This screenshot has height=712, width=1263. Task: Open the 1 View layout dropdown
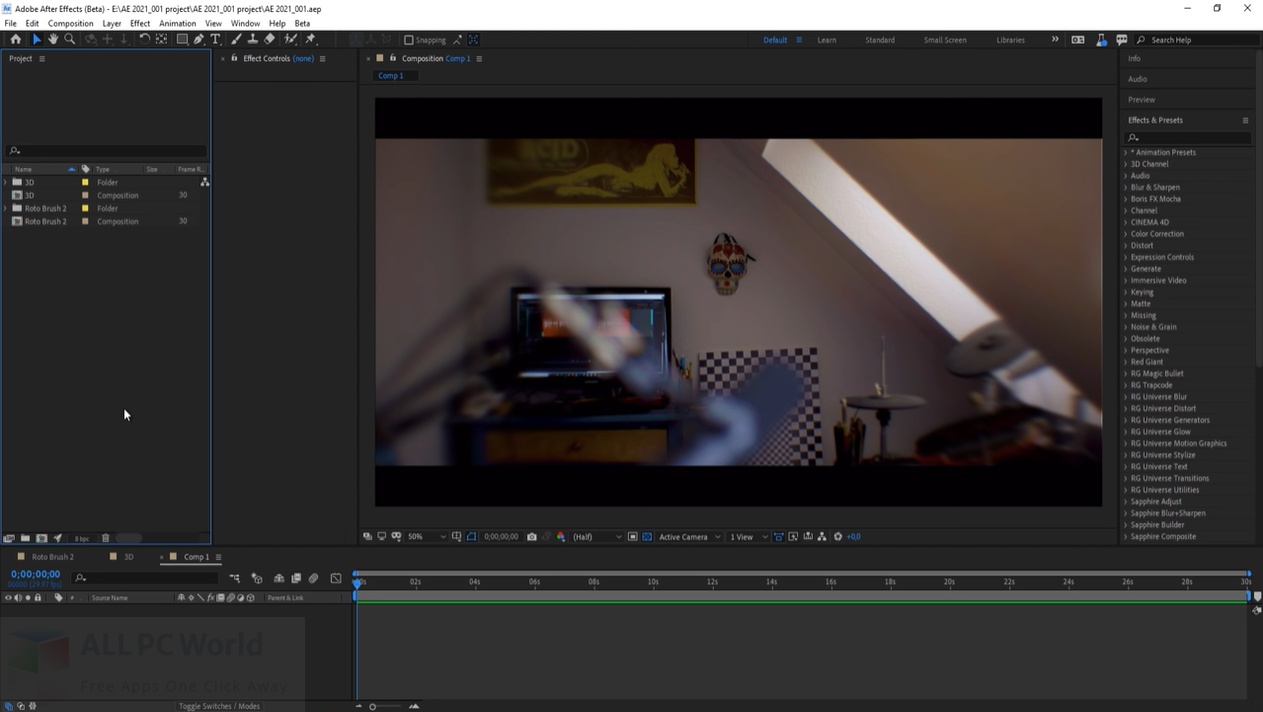pos(748,537)
